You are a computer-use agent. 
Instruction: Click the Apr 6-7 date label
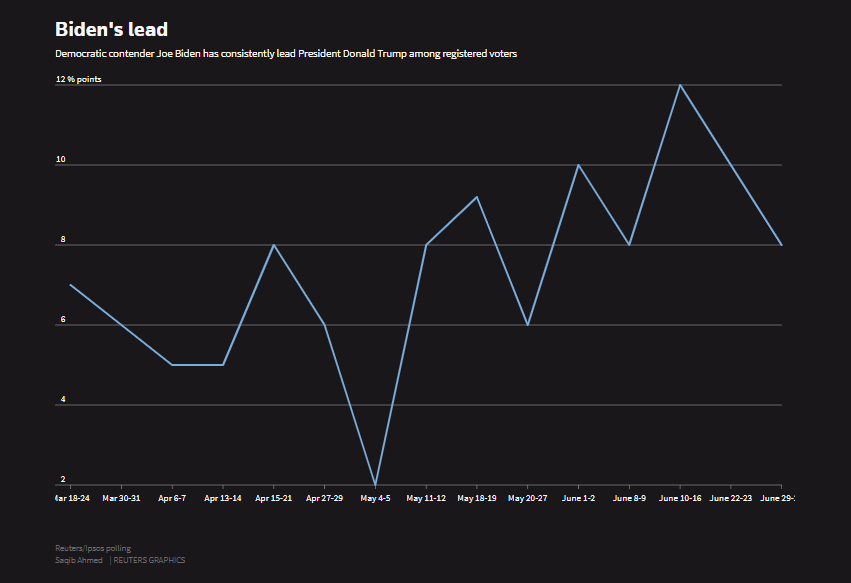172,497
